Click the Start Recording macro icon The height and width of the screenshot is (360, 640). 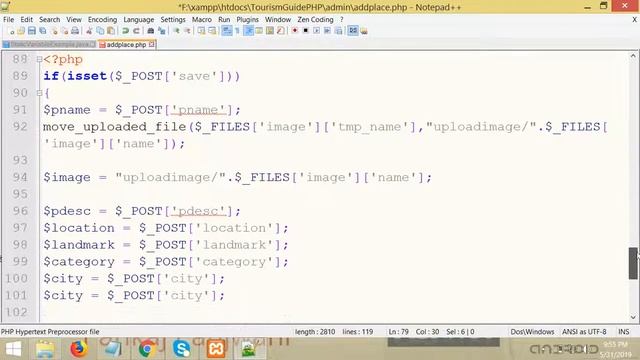point(295,31)
